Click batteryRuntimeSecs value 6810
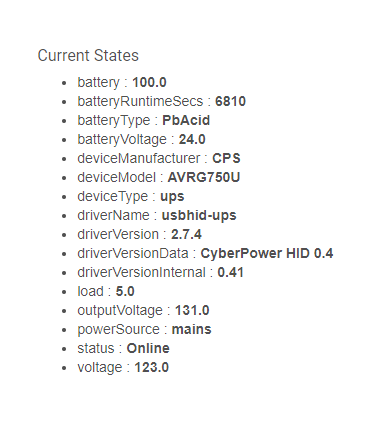This screenshot has width=372, height=429. [x=230, y=101]
